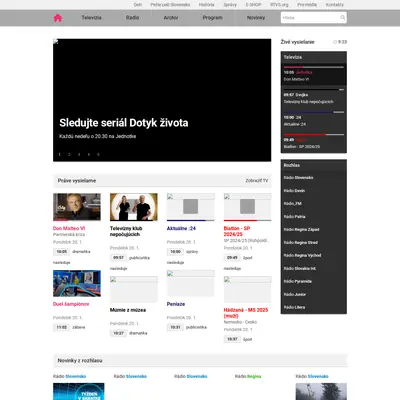Open the Aktuálne :24 title link

pos(181,228)
